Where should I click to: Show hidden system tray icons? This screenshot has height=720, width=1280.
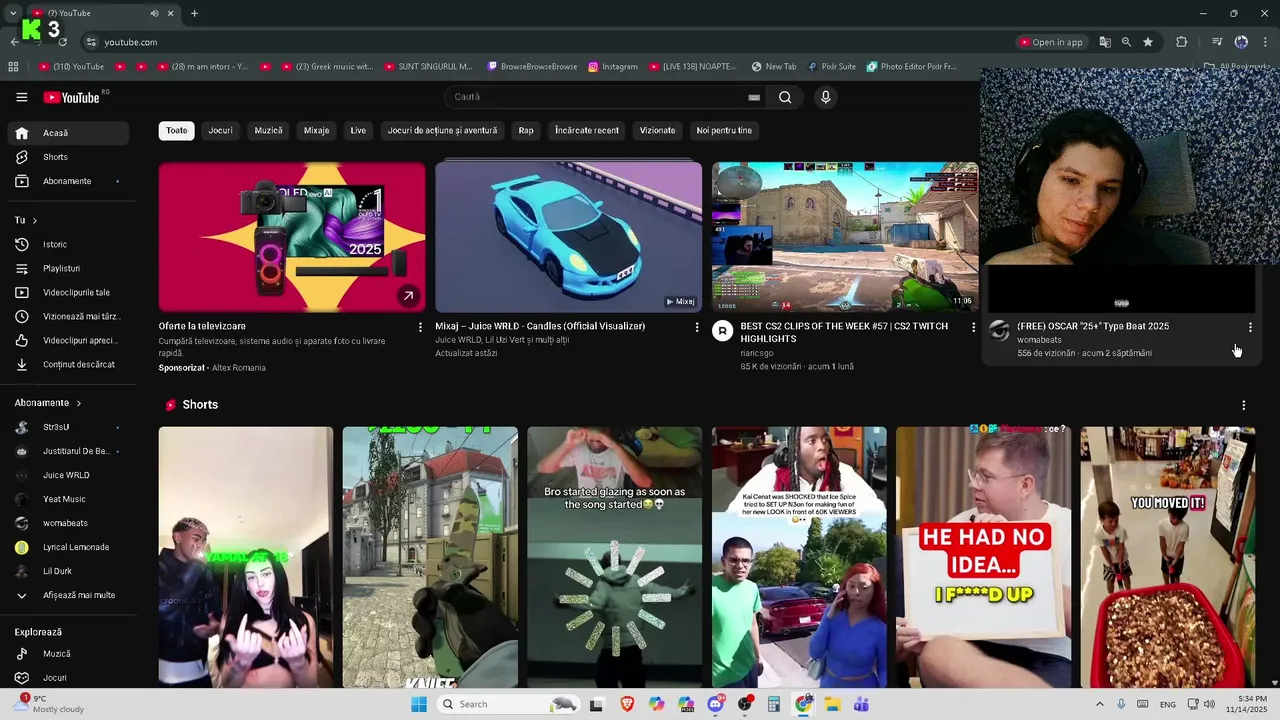click(x=1099, y=704)
